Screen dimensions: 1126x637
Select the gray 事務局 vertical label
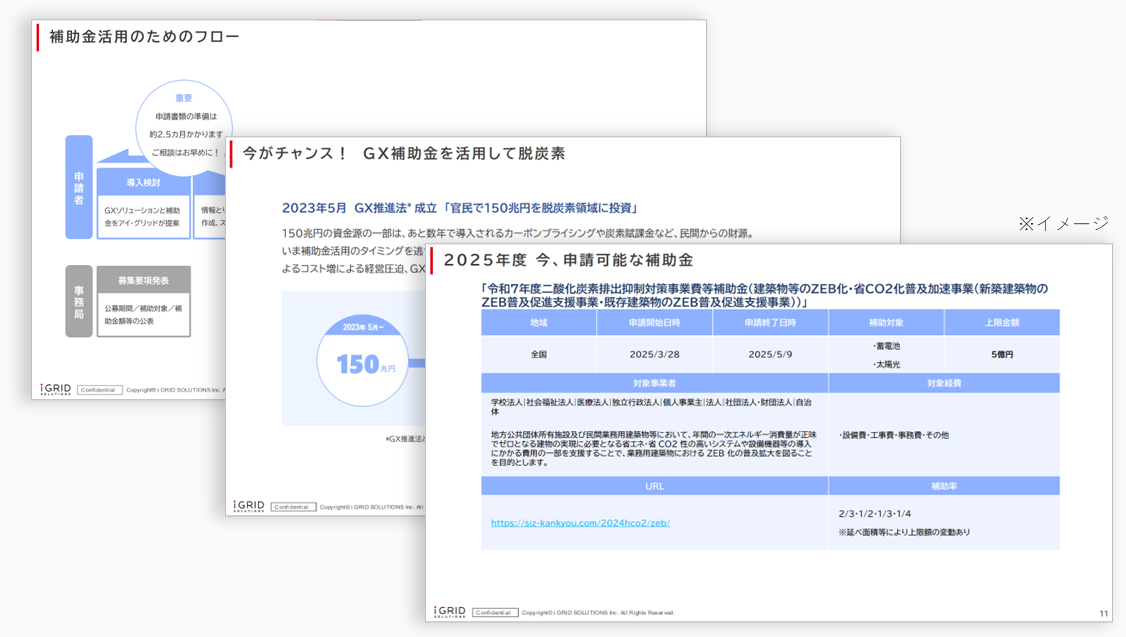[x=79, y=301]
